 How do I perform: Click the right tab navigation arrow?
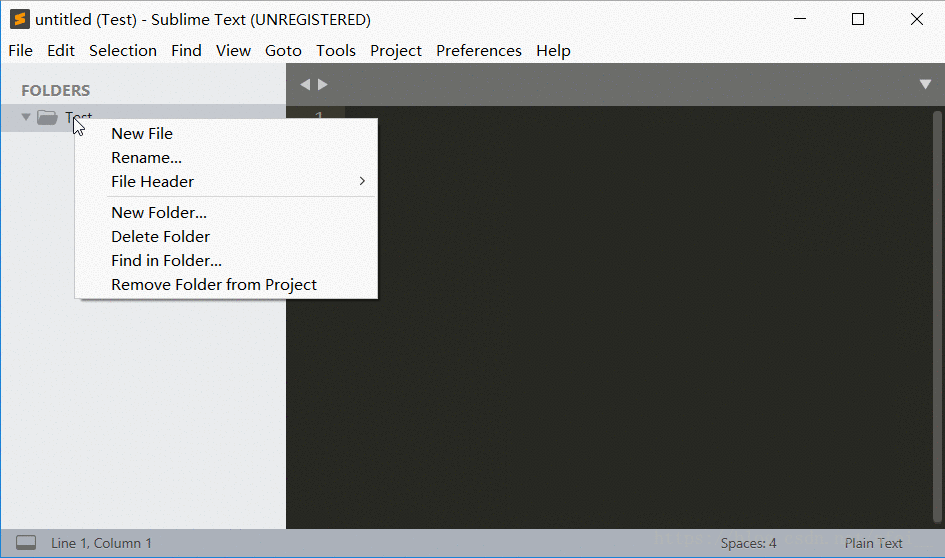pos(323,84)
